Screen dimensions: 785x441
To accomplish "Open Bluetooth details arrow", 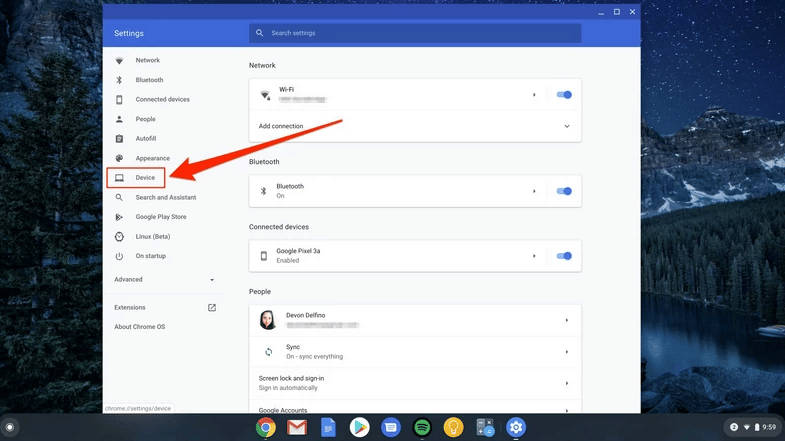I will (x=534, y=191).
